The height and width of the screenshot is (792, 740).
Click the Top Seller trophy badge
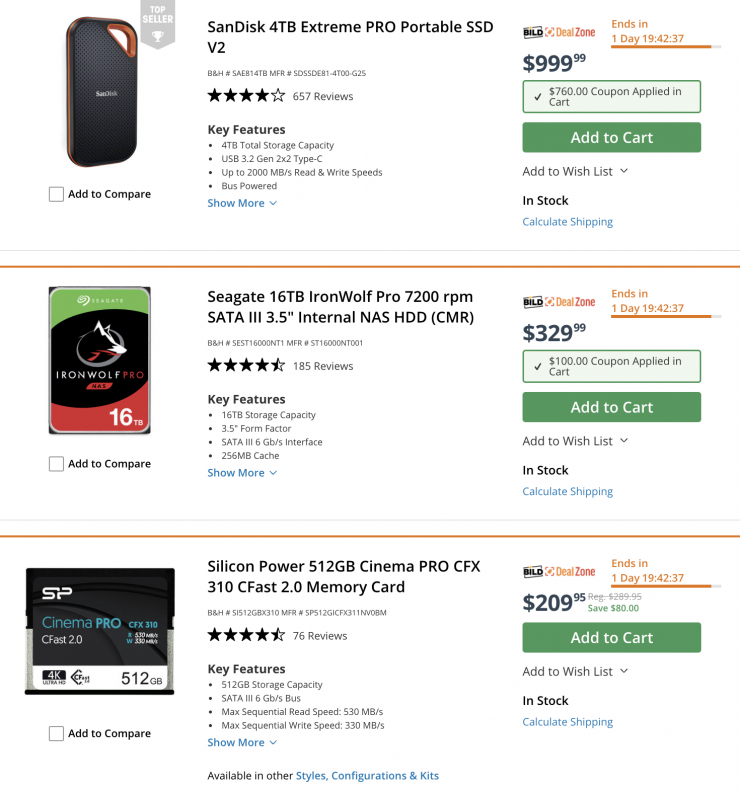click(x=155, y=26)
